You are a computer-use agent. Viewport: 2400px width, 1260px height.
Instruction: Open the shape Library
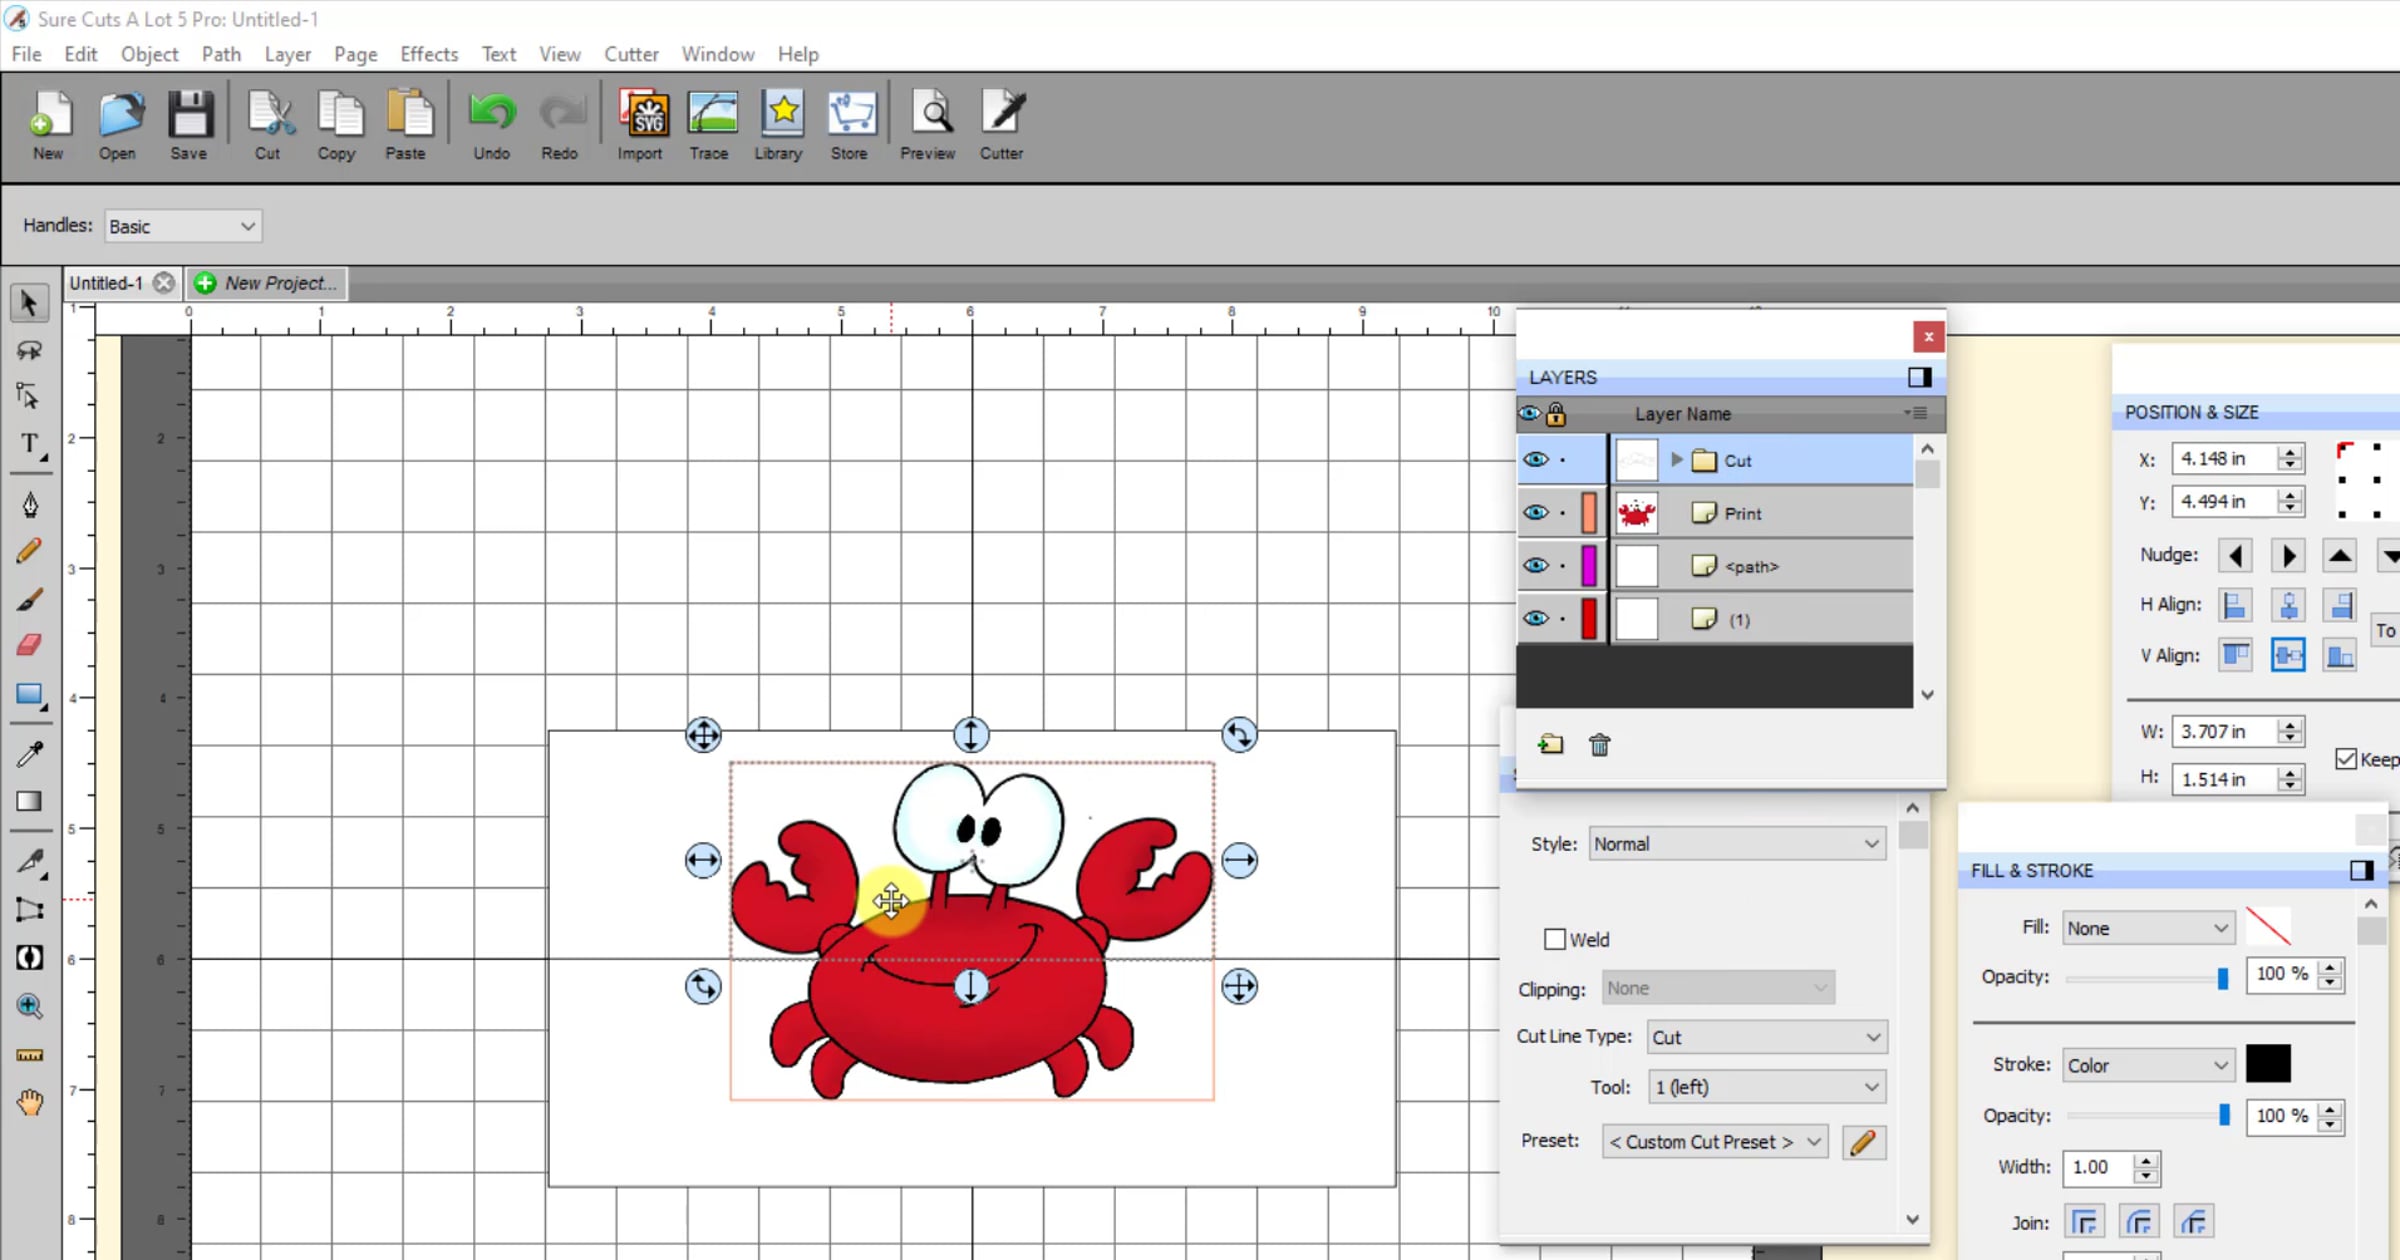tap(779, 125)
